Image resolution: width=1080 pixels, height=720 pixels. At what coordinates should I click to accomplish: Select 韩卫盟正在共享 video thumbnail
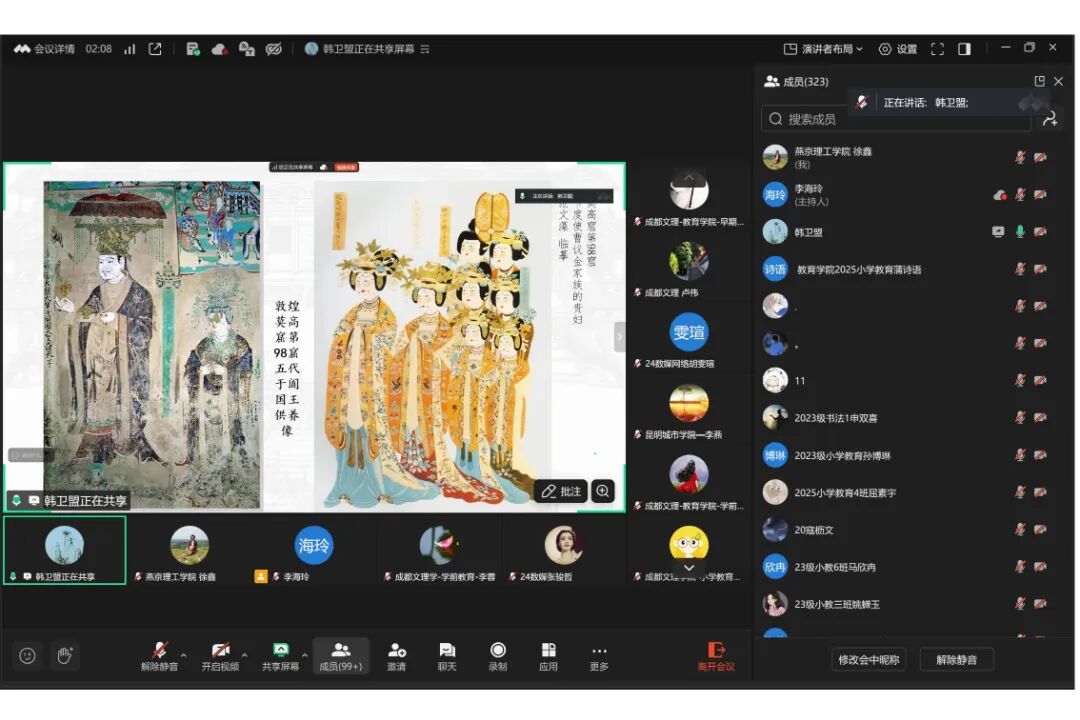click(65, 550)
